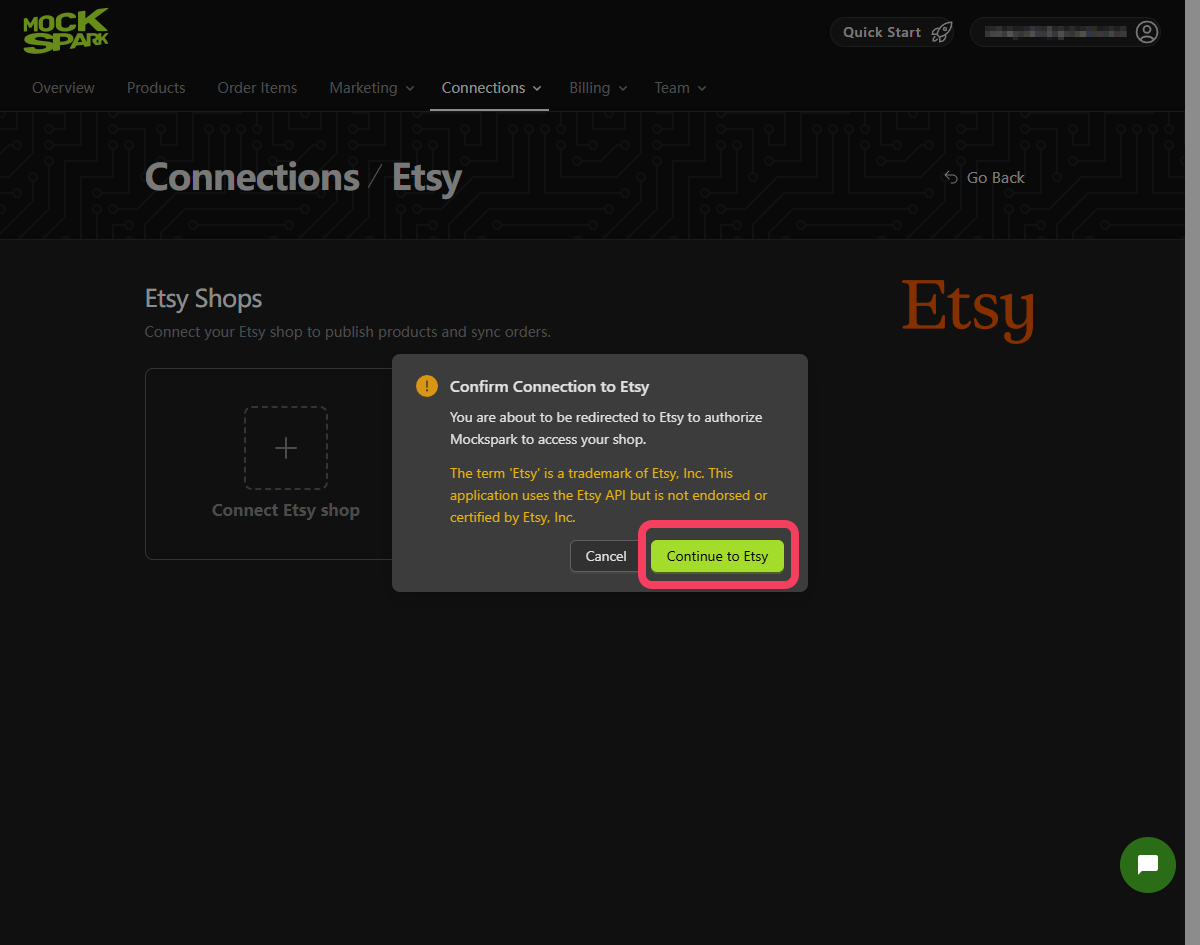The image size is (1200, 945).
Task: Click the 'Connect your Etsy shop to publish' description
Action: click(348, 331)
